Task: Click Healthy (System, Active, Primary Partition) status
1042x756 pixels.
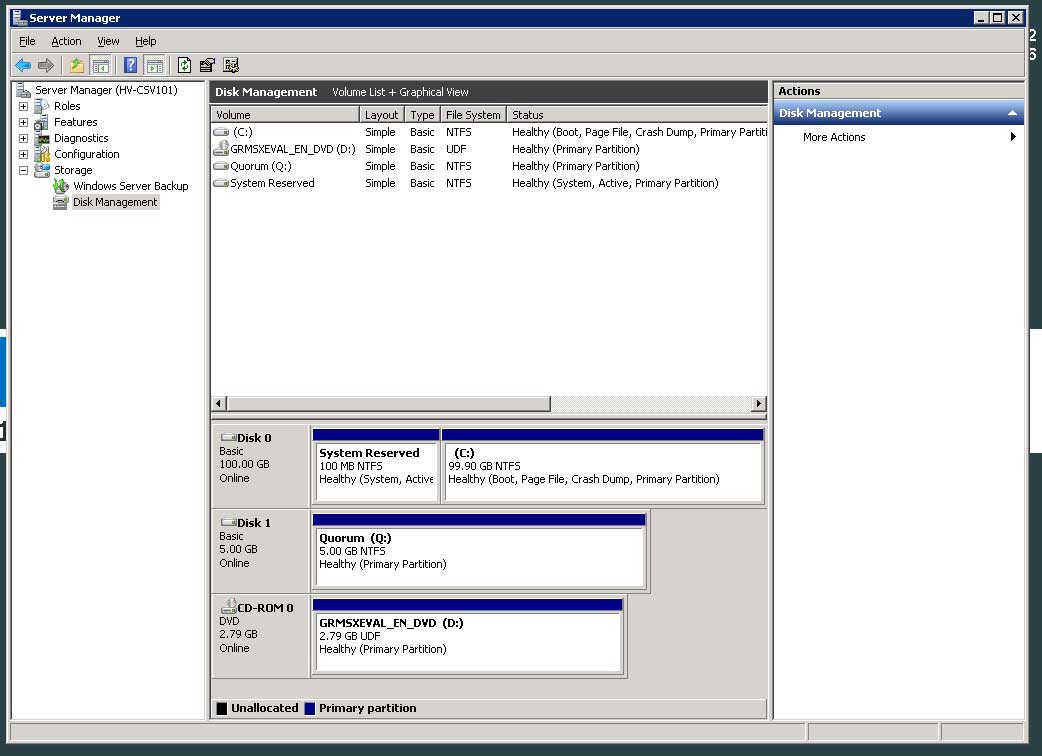Action: [x=615, y=183]
